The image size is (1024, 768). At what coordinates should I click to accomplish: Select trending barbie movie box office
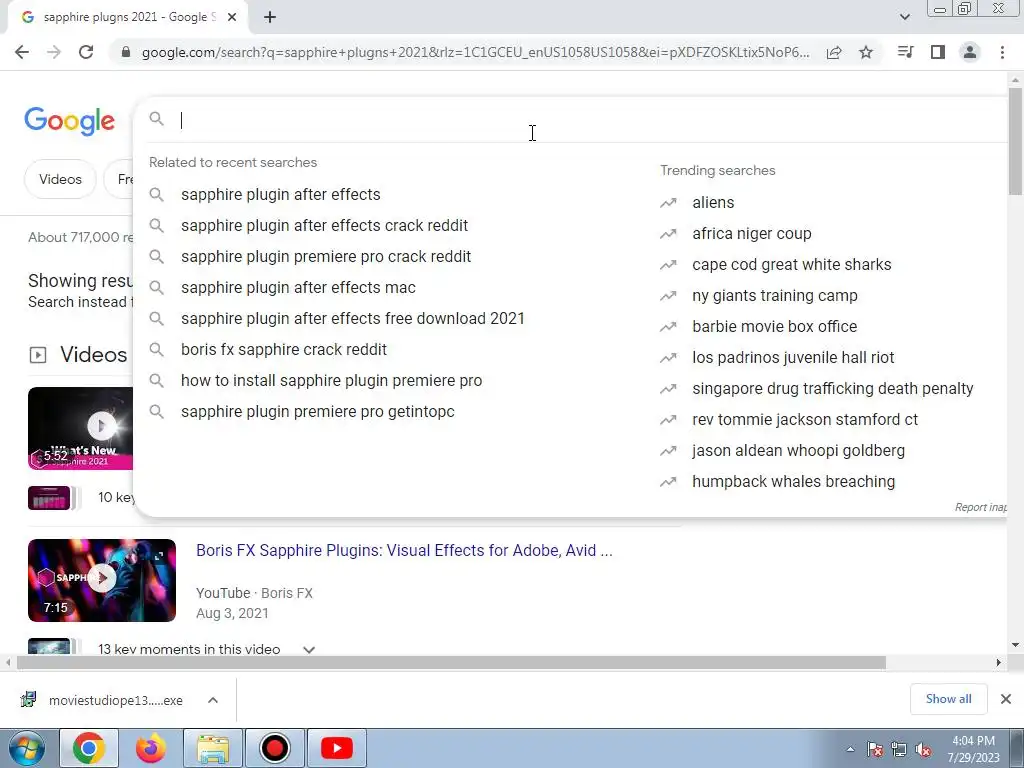775,327
